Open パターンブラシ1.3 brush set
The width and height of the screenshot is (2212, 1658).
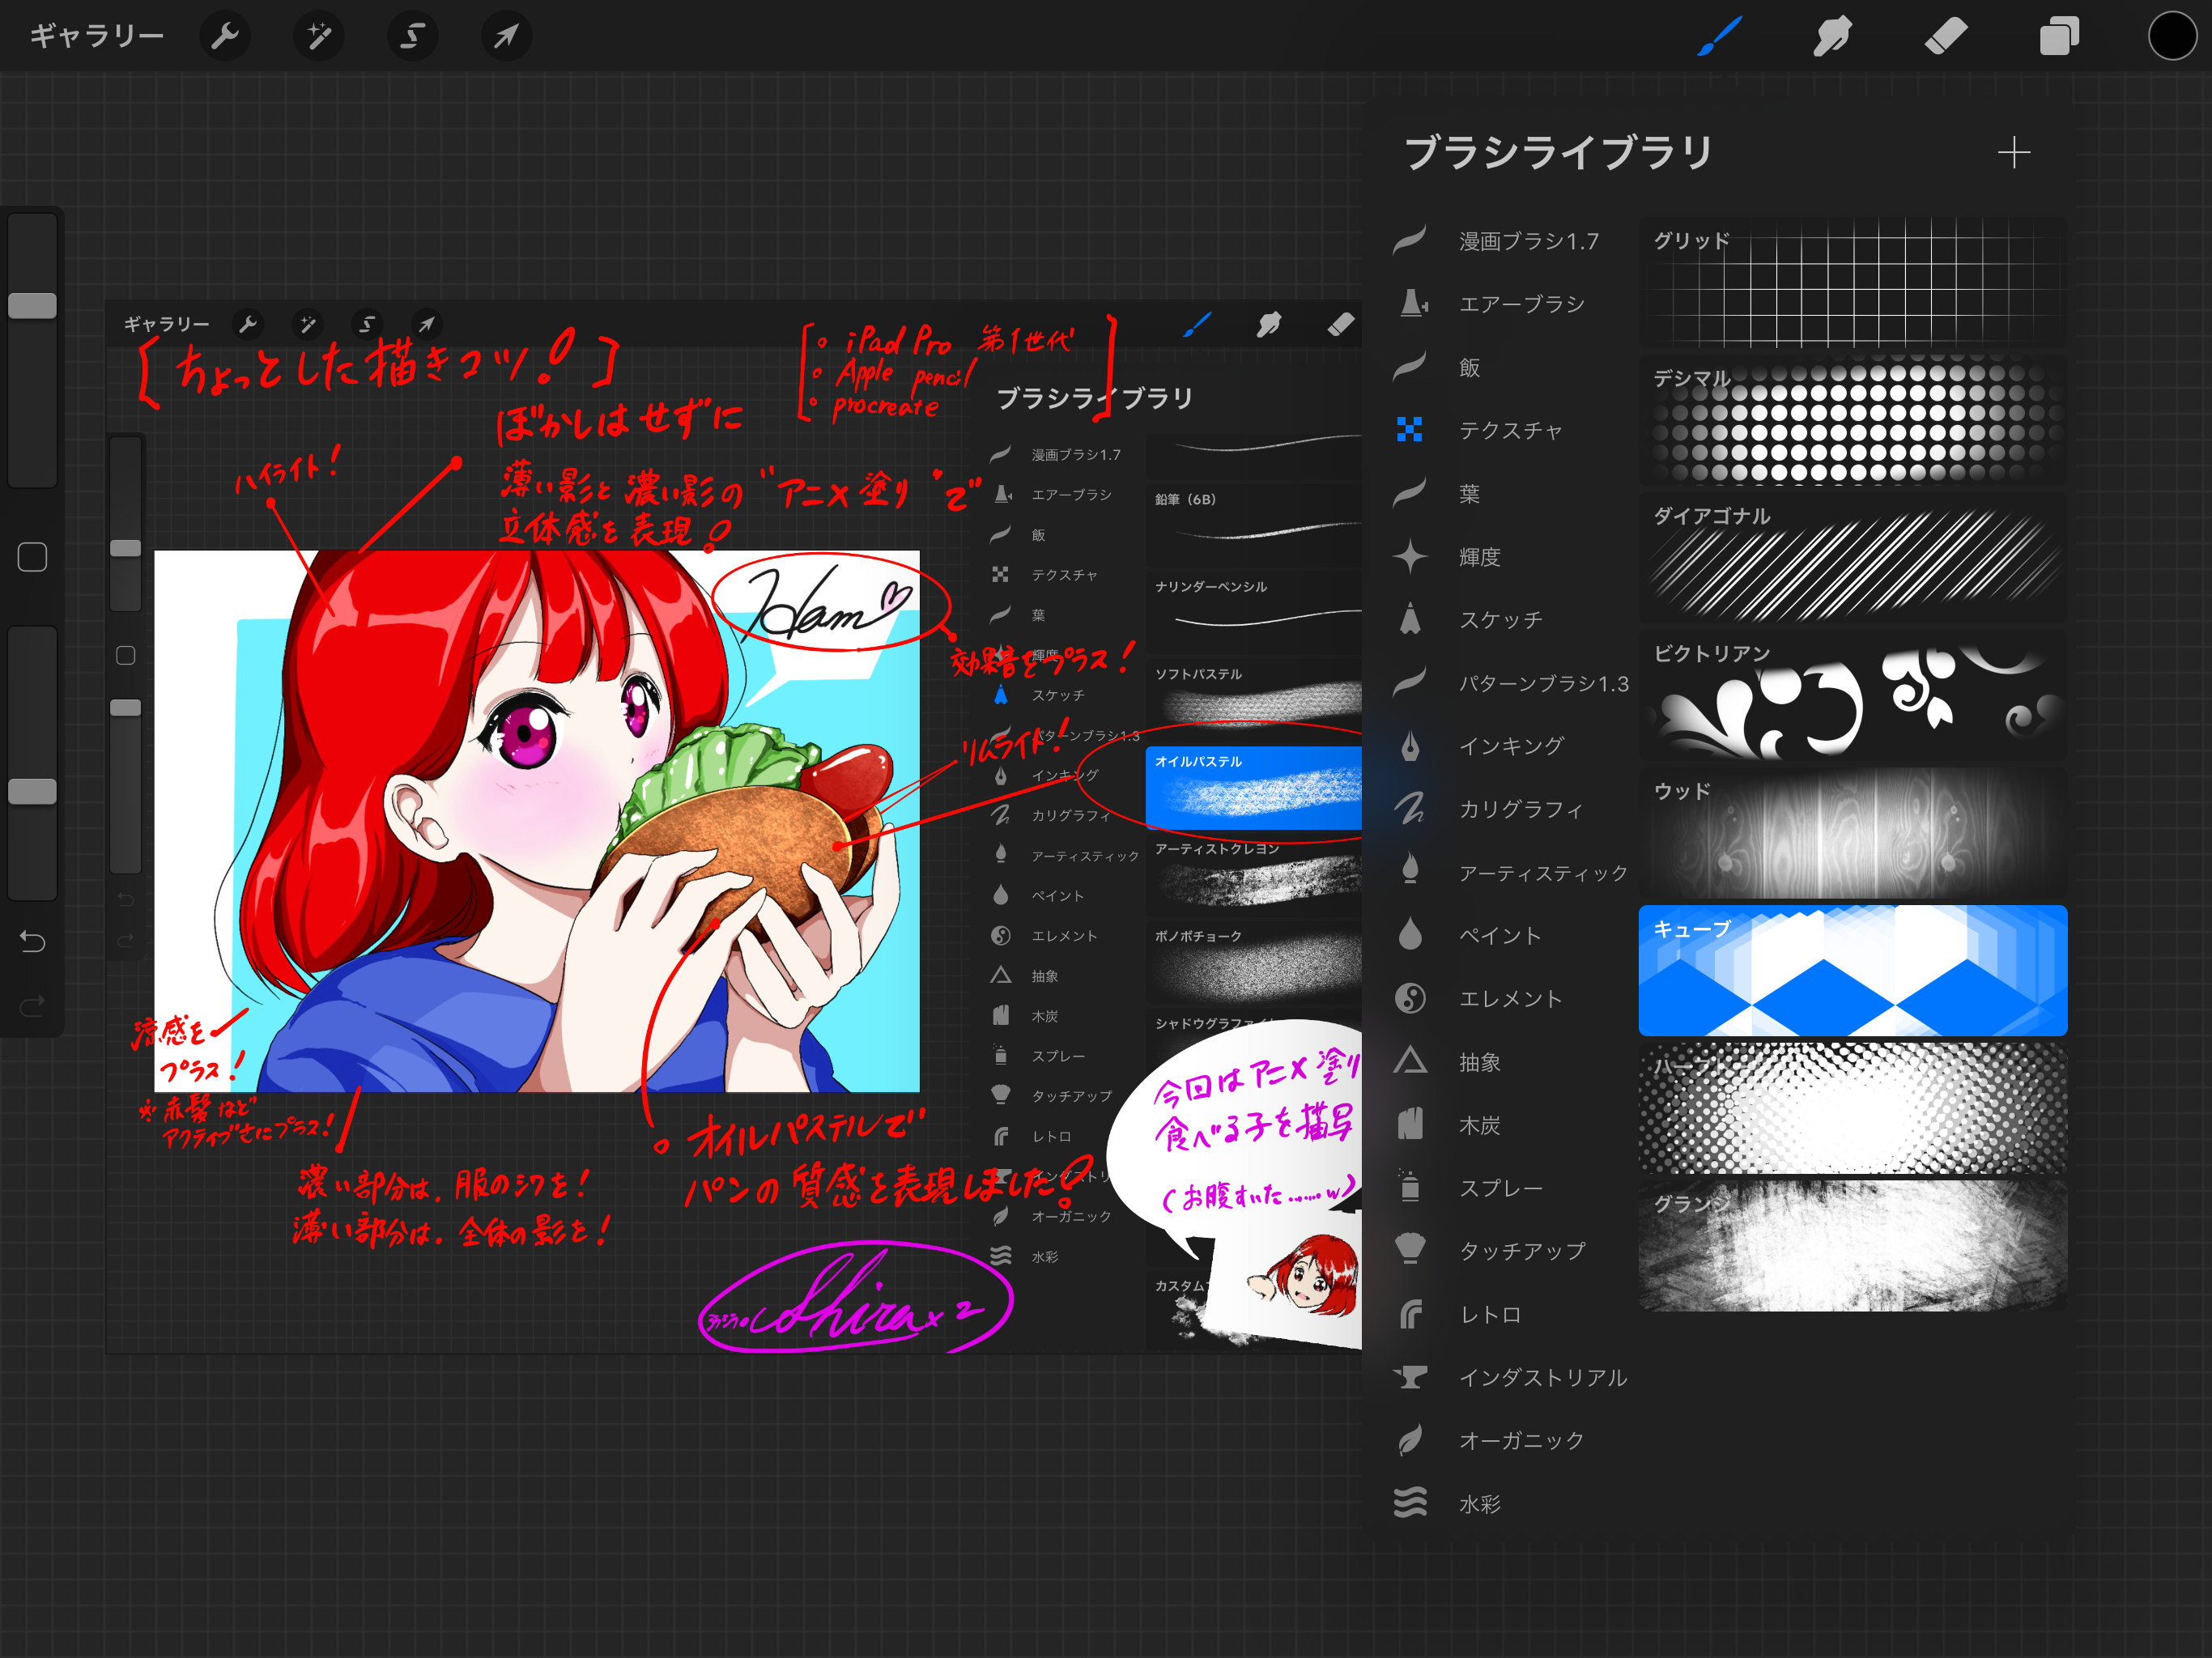pos(1510,683)
